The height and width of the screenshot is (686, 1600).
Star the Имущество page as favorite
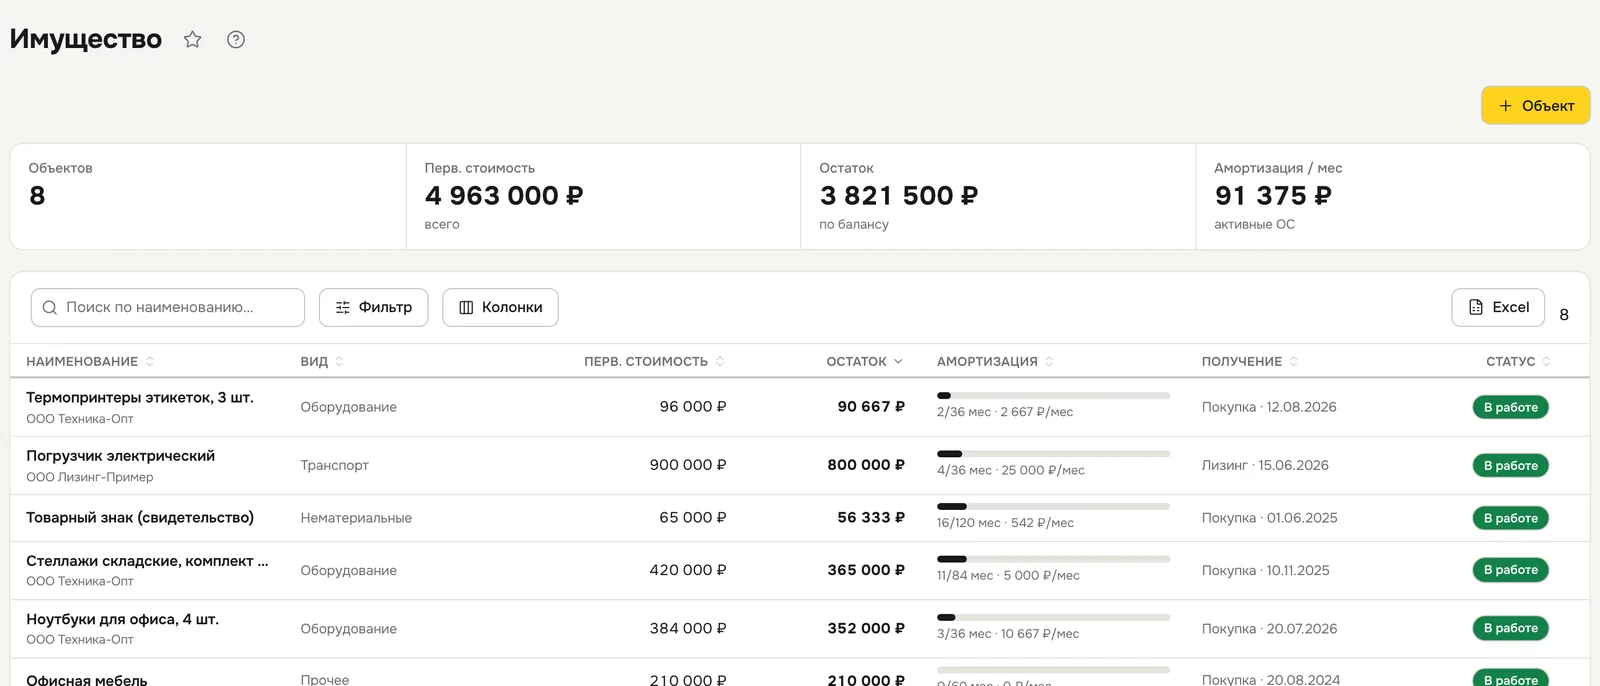click(193, 39)
